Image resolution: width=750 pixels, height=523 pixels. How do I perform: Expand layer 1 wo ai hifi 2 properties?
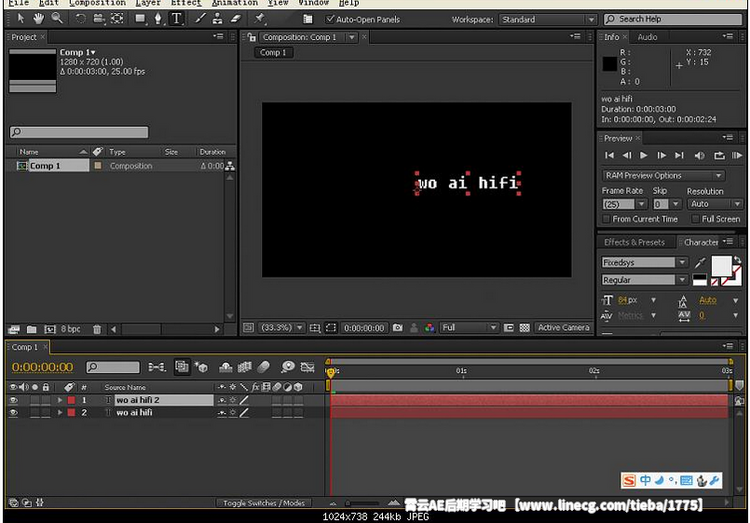(x=60, y=400)
